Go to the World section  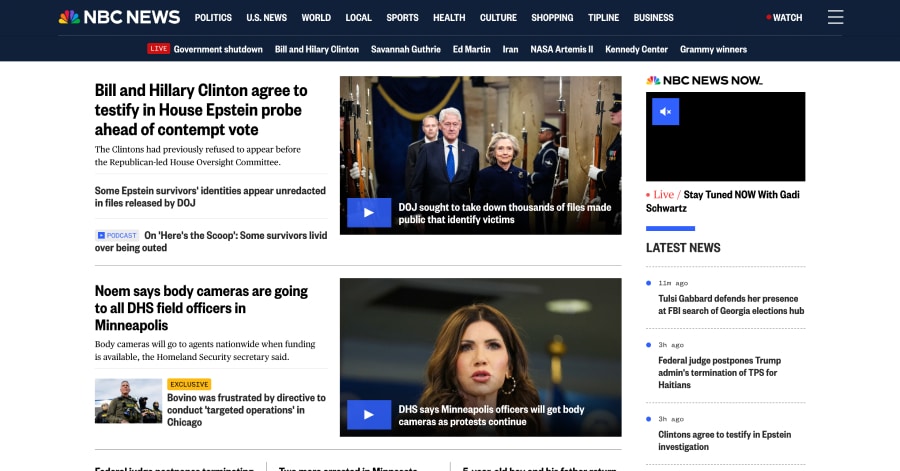point(316,18)
